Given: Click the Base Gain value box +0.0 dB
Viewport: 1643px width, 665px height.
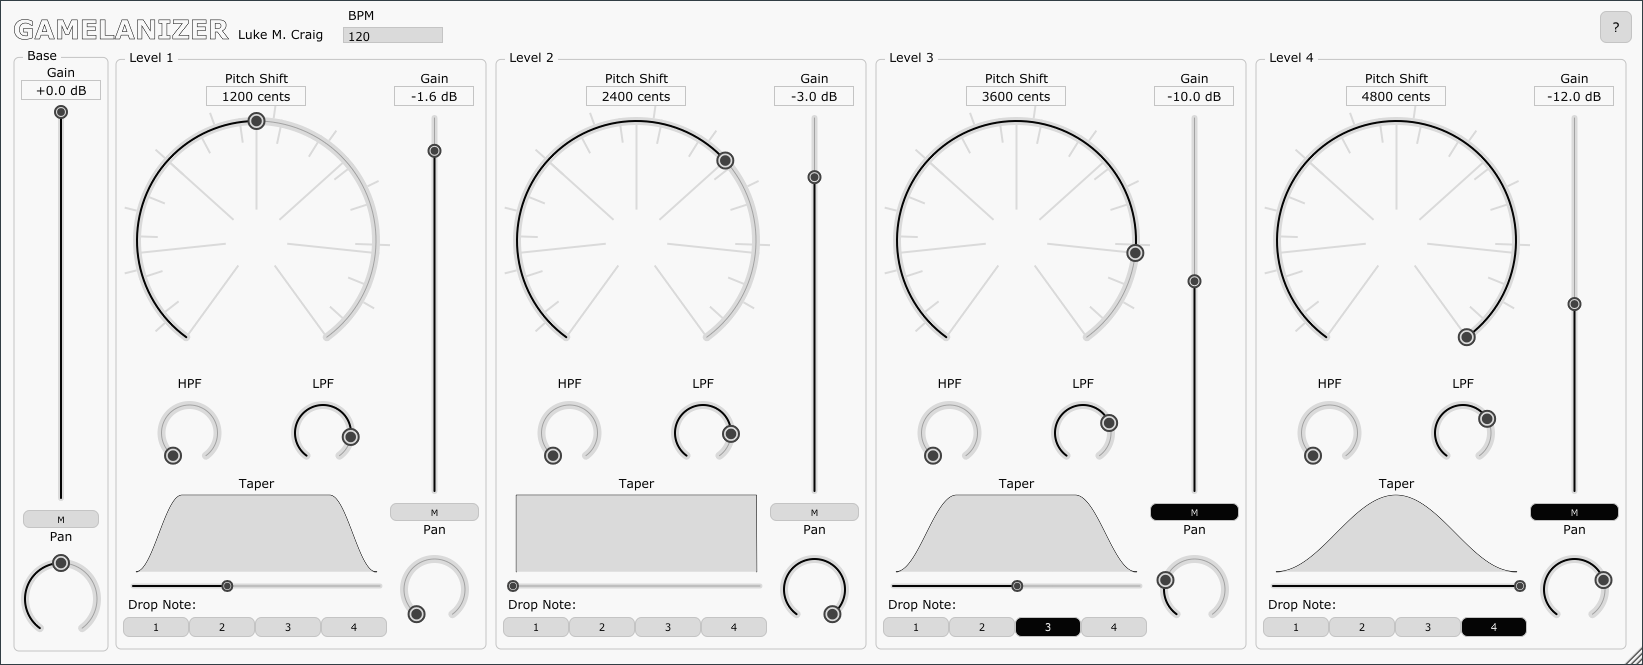Looking at the screenshot, I should tap(61, 90).
